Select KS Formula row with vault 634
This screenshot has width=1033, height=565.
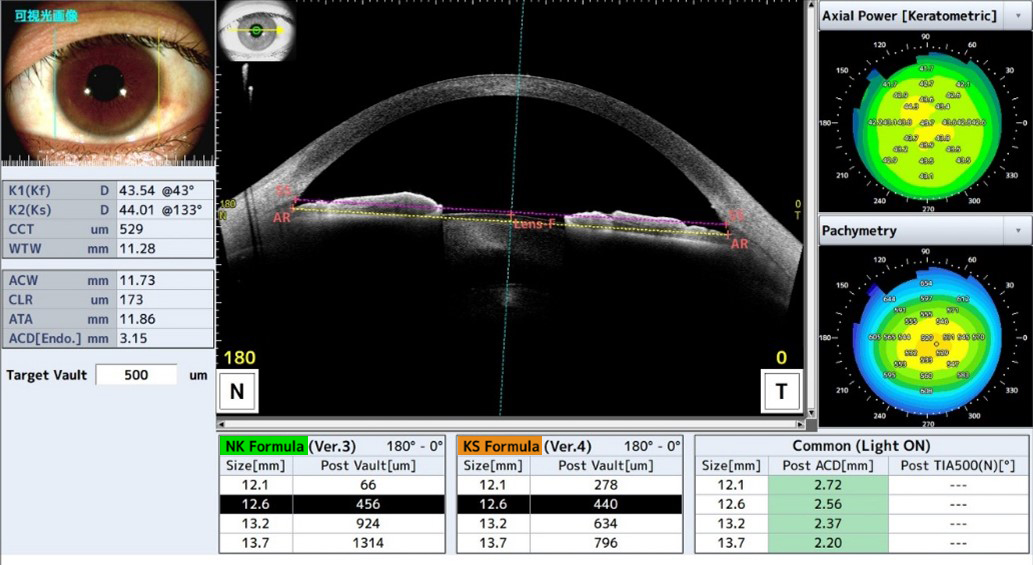(570, 524)
